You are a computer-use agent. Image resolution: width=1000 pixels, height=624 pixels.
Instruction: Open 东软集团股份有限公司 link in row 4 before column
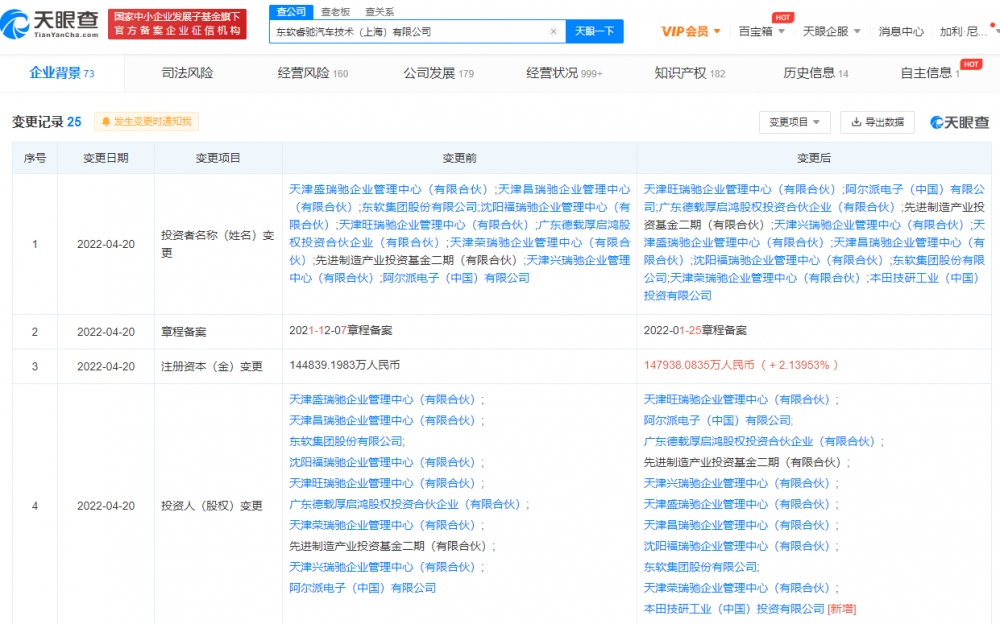pos(345,441)
